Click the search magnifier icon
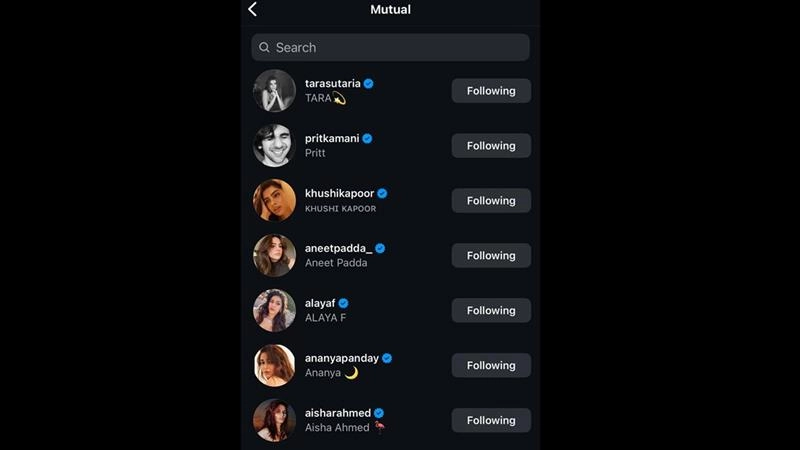 264,47
